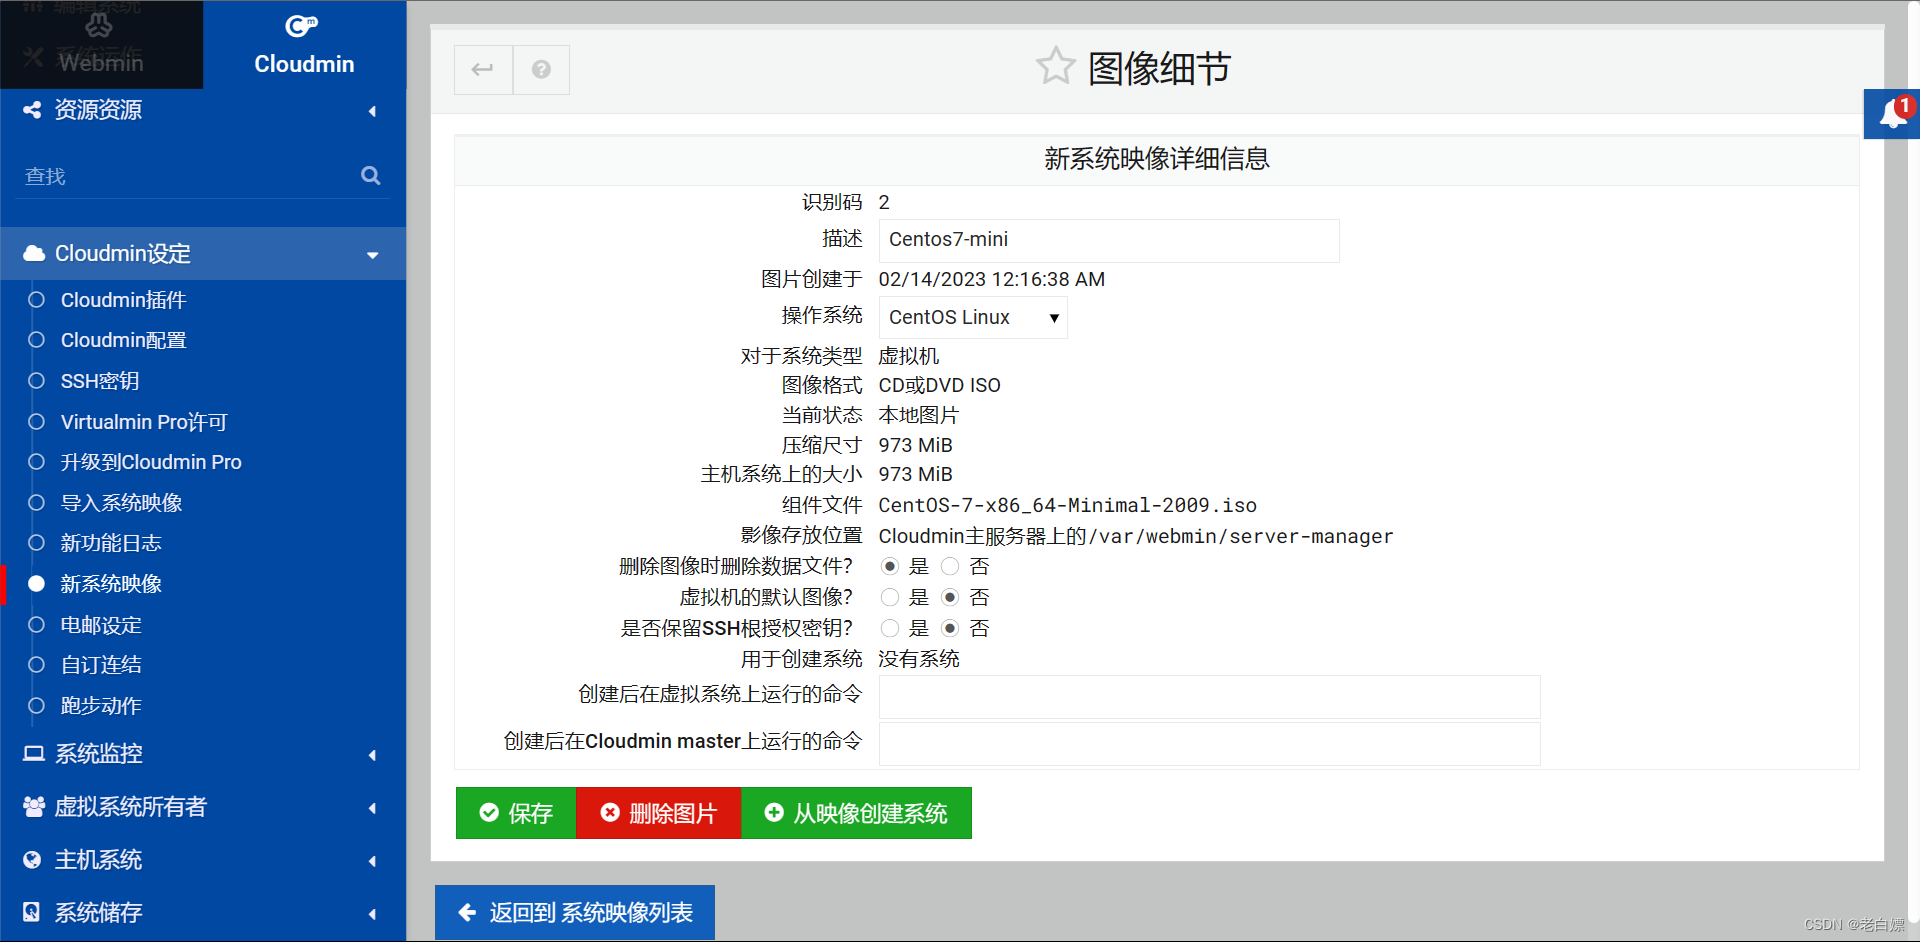Open the help question mark icon
The width and height of the screenshot is (1920, 942).
(541, 69)
